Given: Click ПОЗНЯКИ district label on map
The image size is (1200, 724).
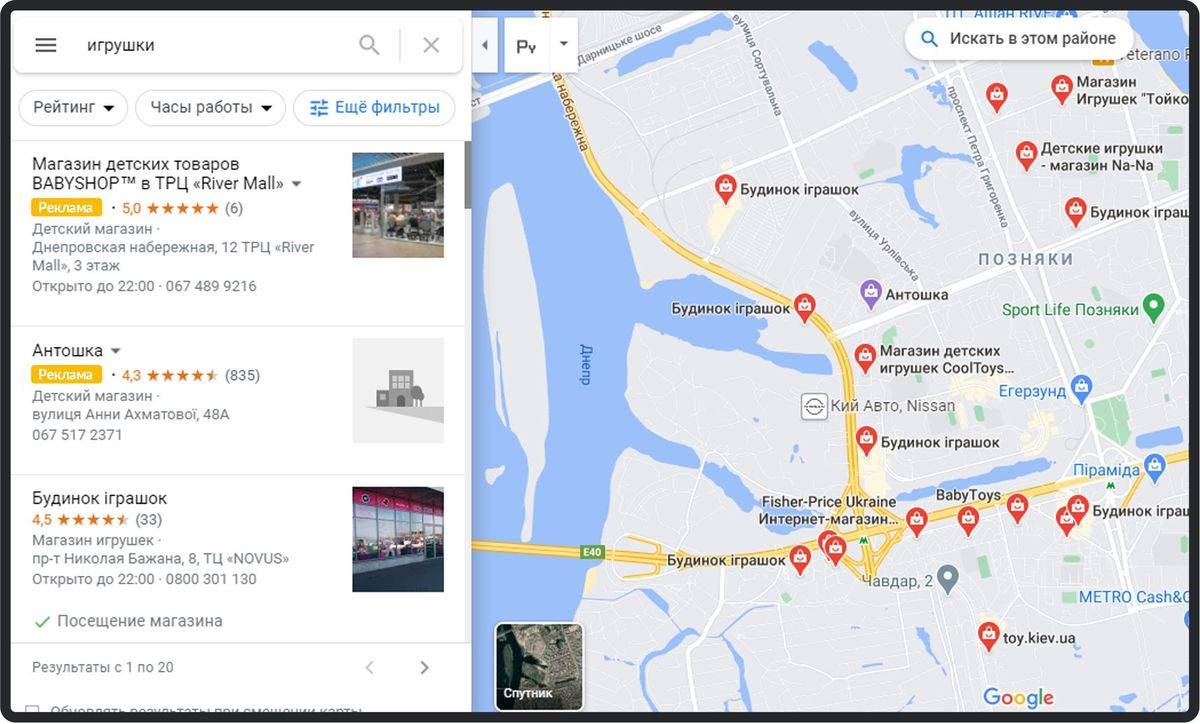Looking at the screenshot, I should (1025, 259).
